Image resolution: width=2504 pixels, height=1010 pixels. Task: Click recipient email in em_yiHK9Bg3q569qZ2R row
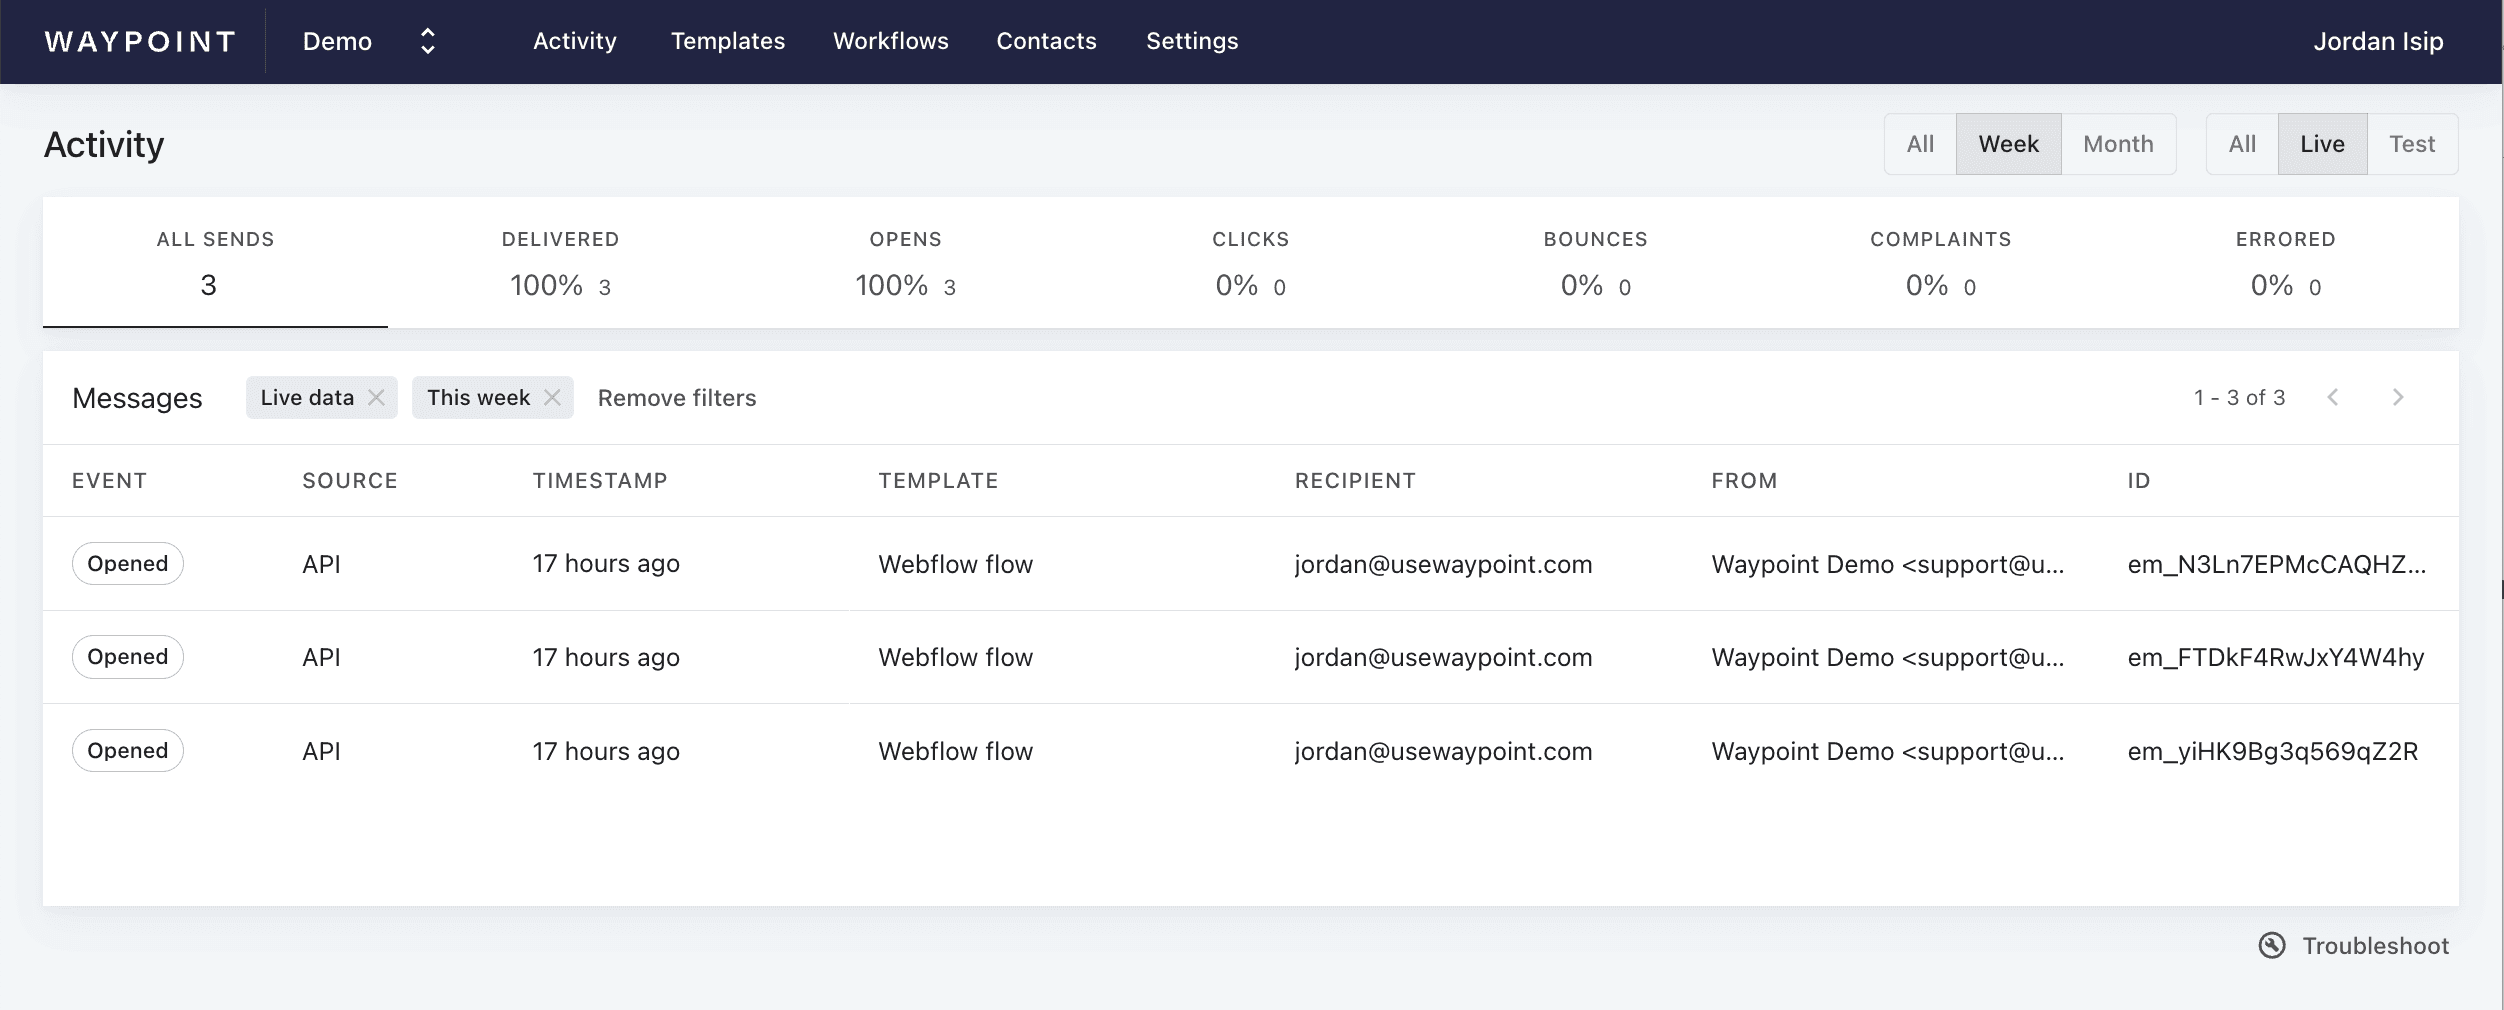[1443, 751]
